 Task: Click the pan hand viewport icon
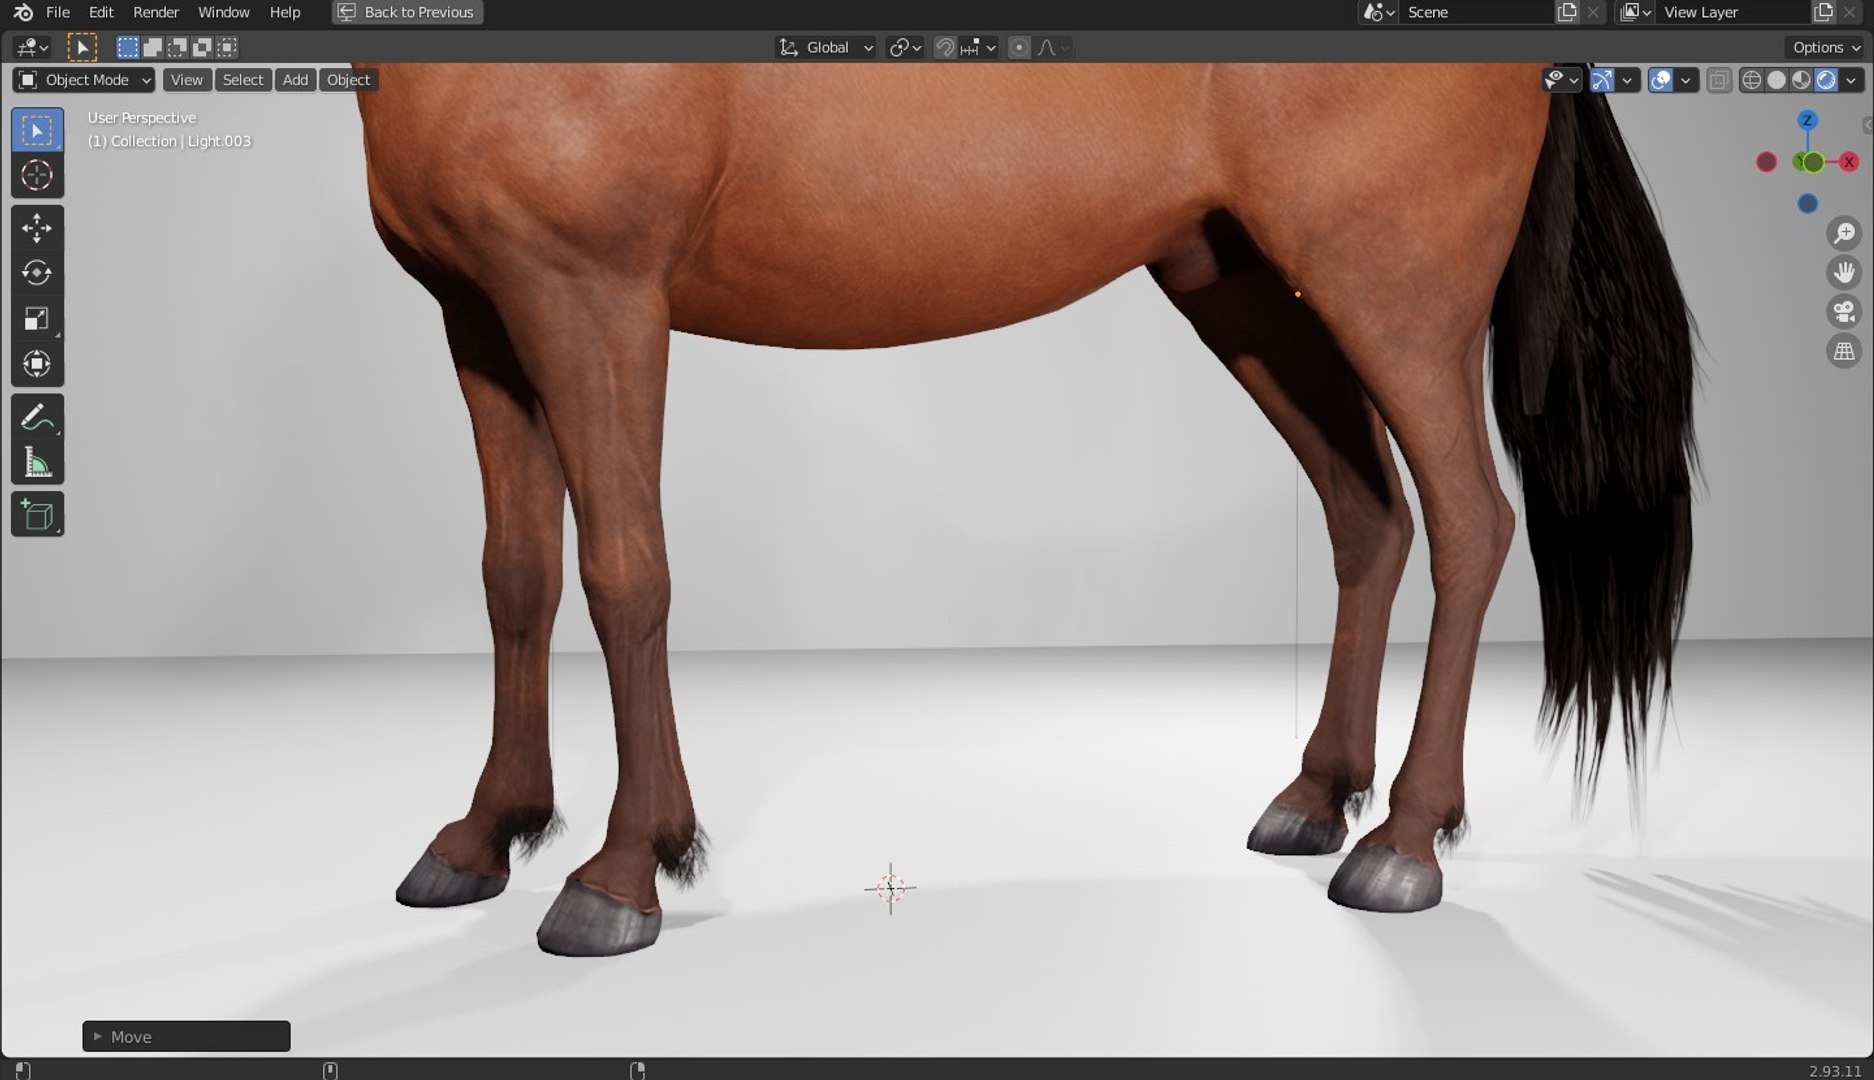[x=1844, y=272]
